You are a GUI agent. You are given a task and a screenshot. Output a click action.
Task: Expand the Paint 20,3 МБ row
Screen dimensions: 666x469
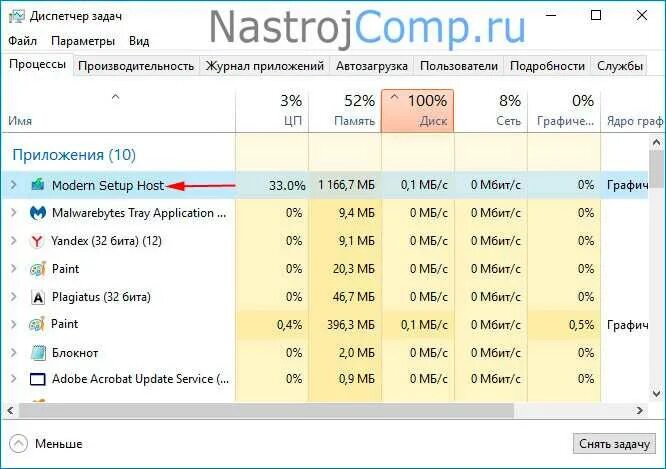point(14,269)
